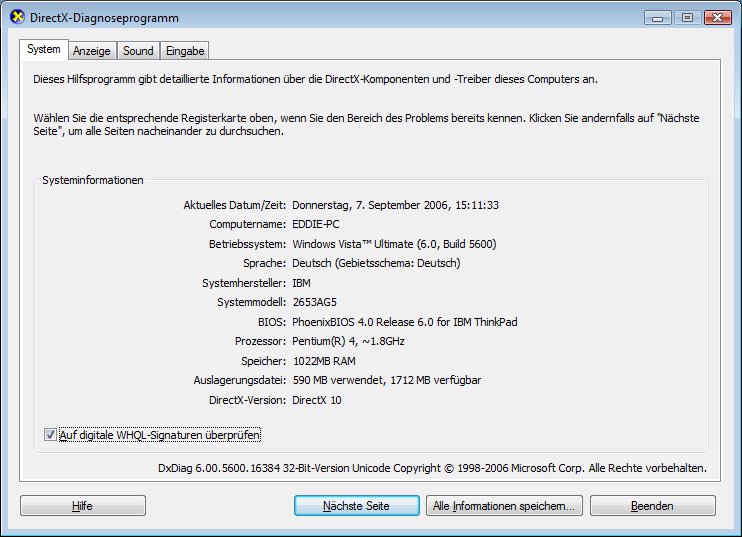Switch to the System tab
Image resolution: width=742 pixels, height=537 pixels.
coord(44,49)
